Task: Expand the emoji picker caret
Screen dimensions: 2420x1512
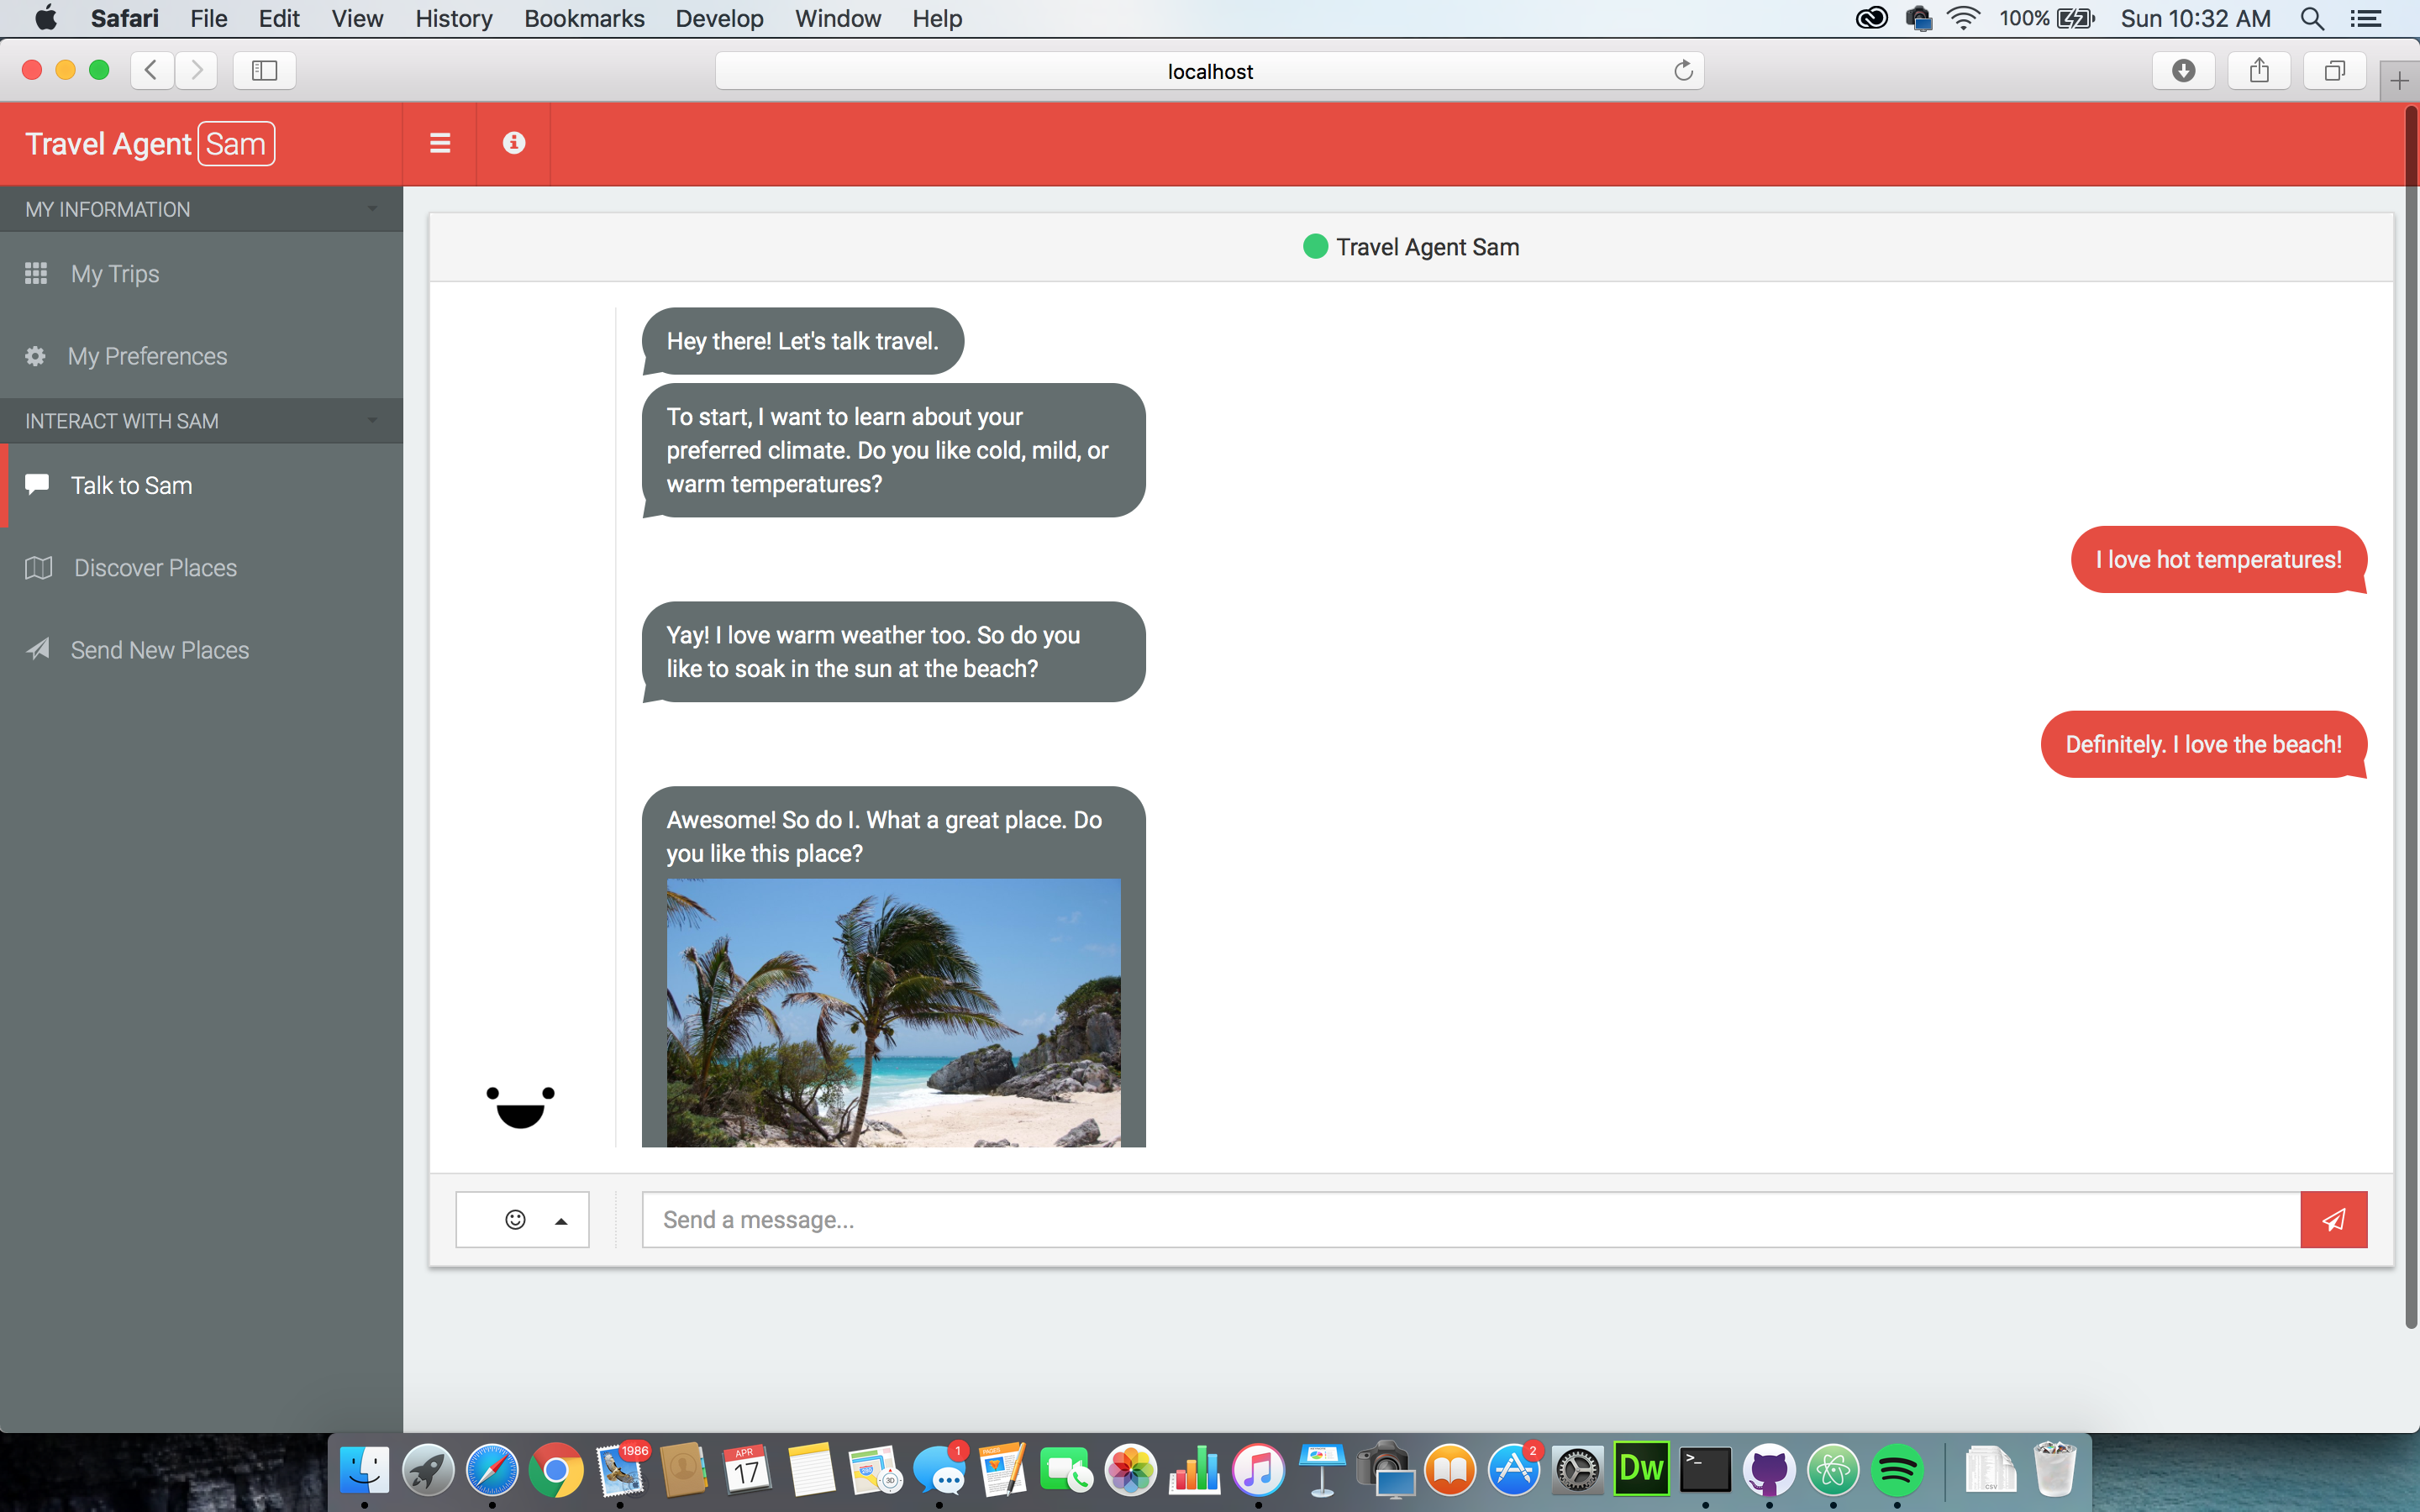Action: pos(561,1220)
